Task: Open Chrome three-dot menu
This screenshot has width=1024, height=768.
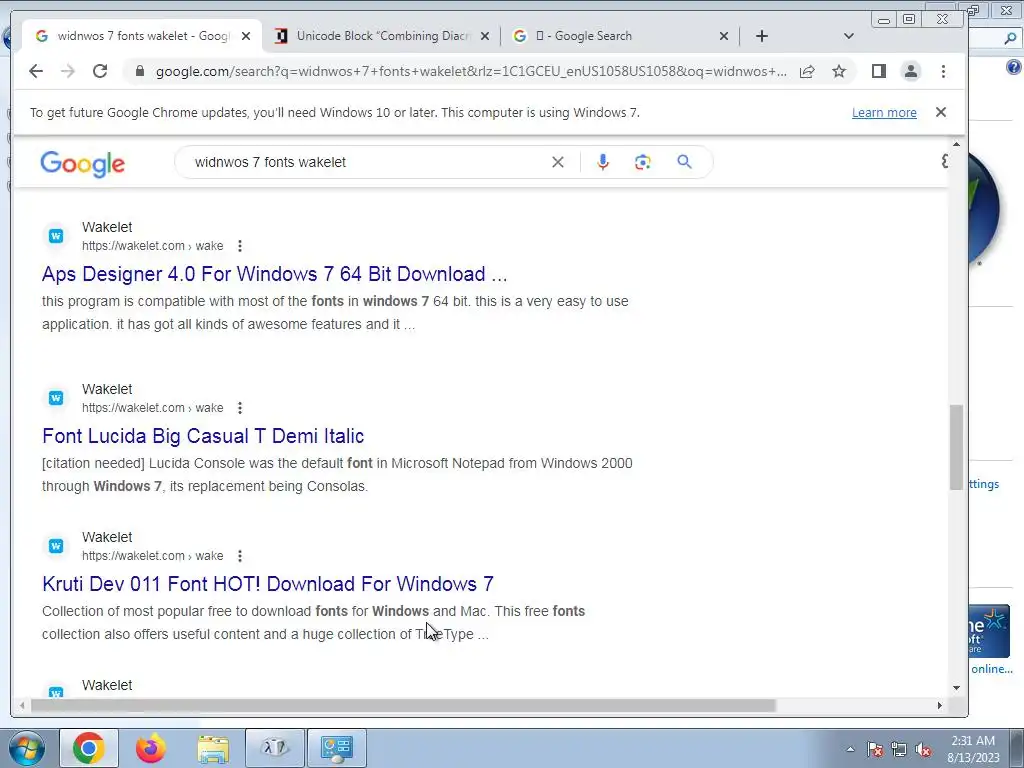Action: click(x=943, y=71)
